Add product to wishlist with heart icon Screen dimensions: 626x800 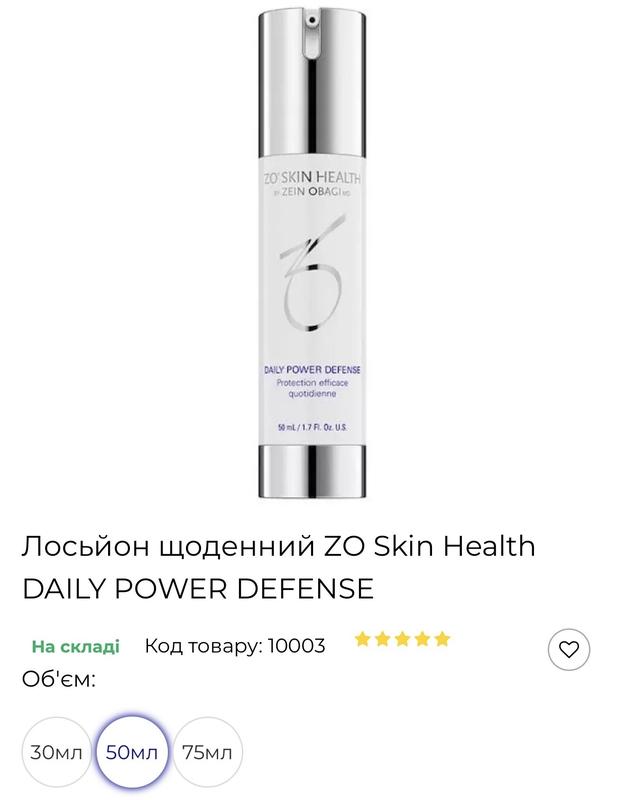point(569,649)
